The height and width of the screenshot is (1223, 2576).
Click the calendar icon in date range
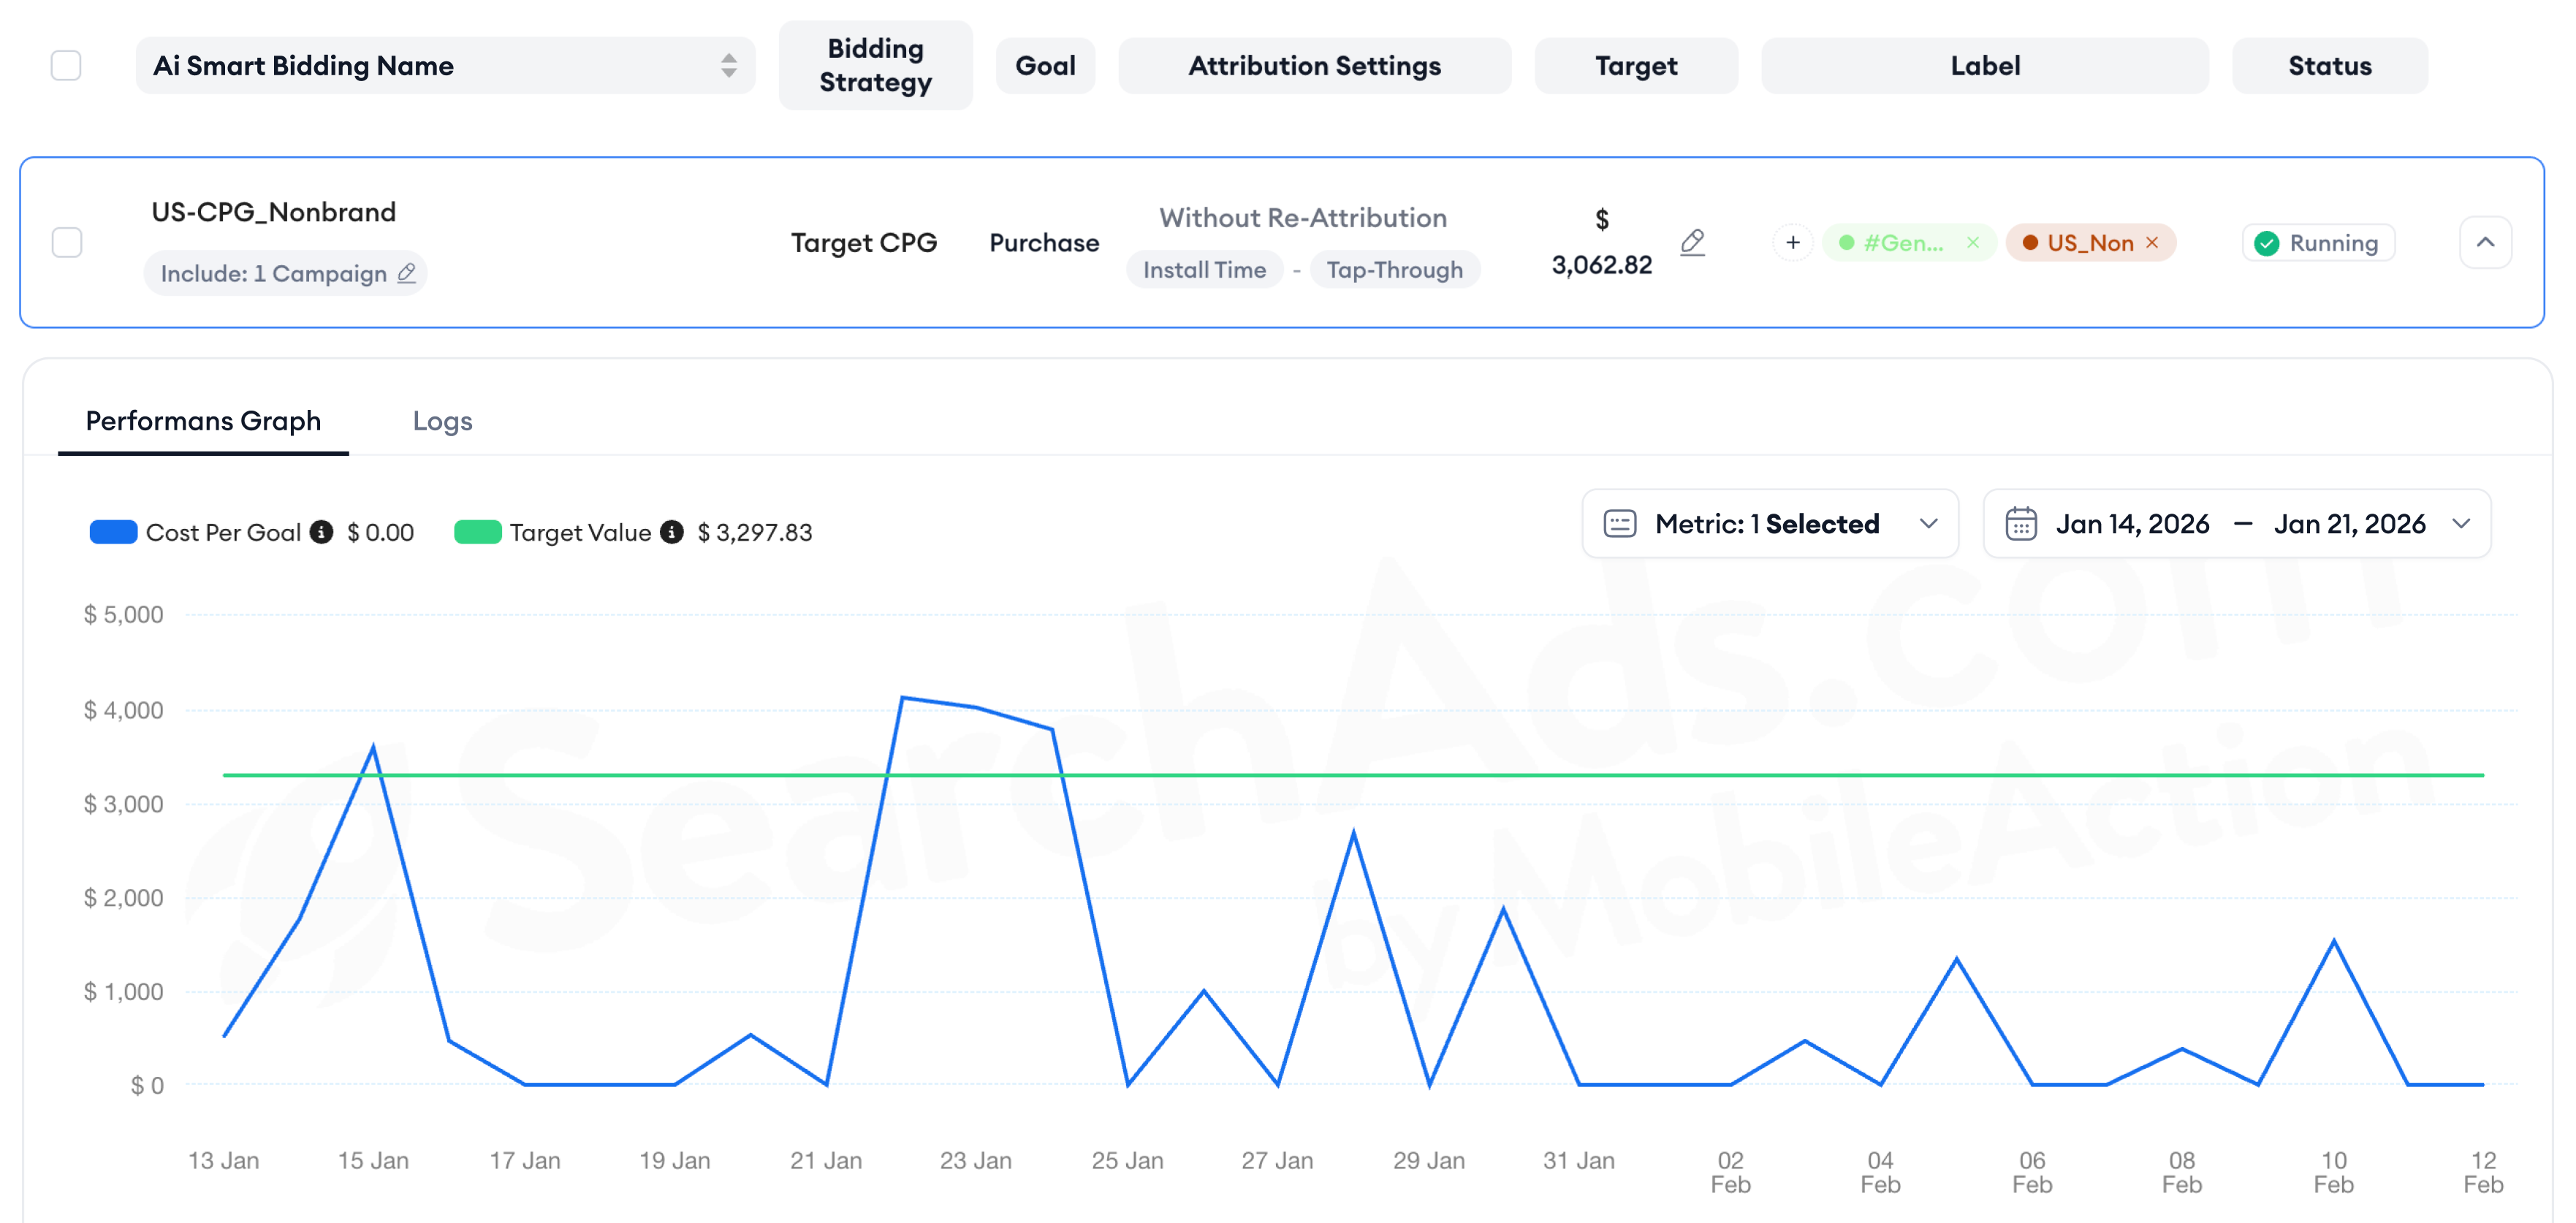pos(2020,524)
